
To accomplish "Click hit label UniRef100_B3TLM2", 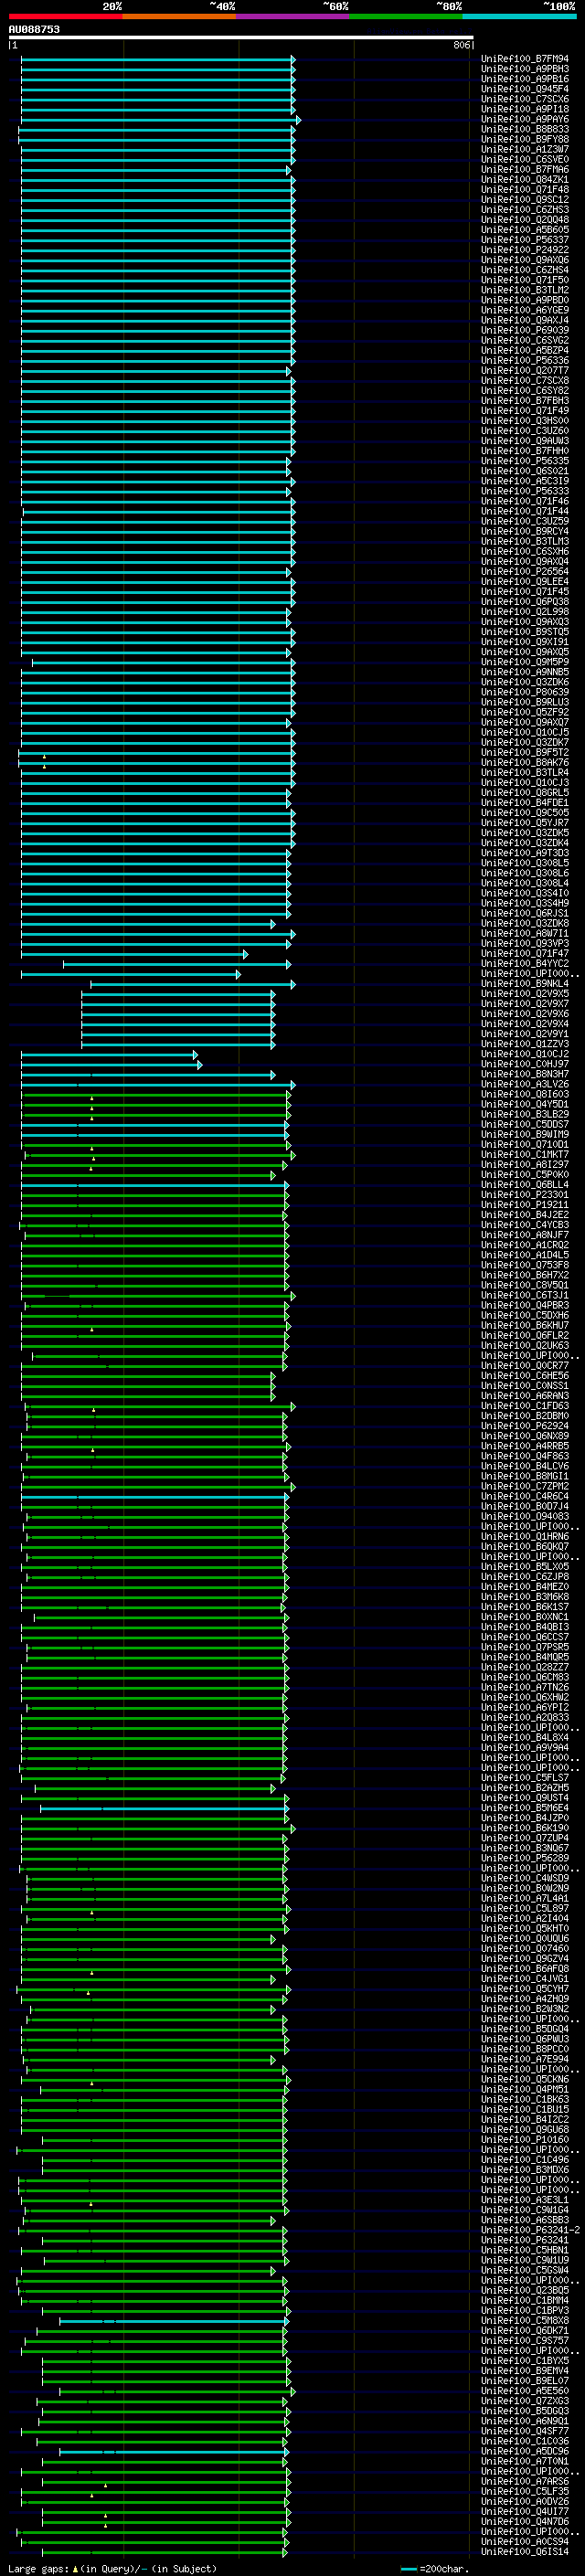I will pyautogui.click(x=525, y=290).
